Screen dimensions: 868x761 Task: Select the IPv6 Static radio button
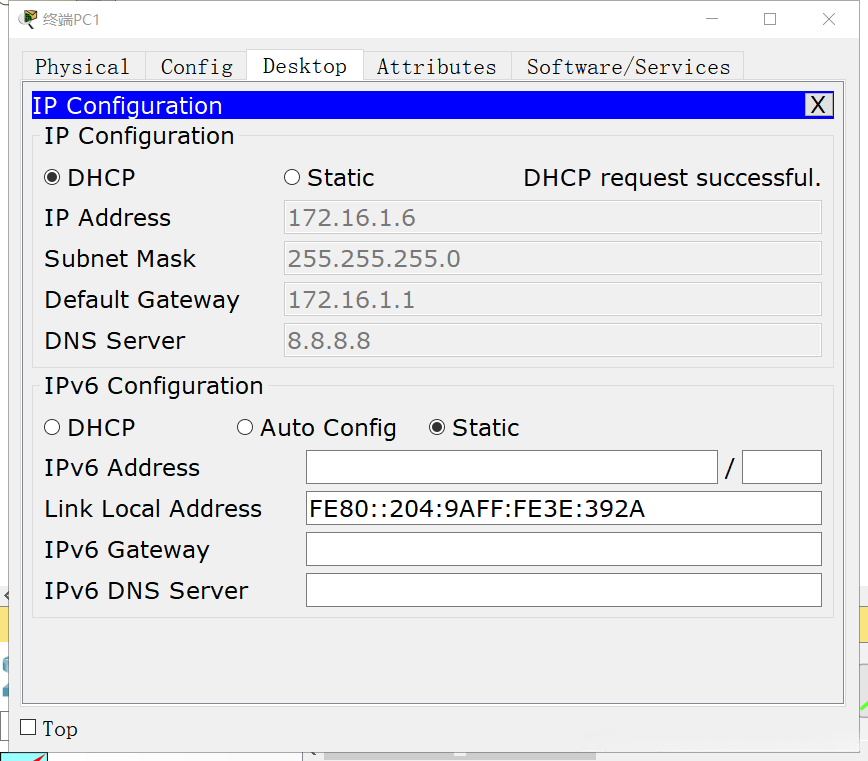click(437, 428)
